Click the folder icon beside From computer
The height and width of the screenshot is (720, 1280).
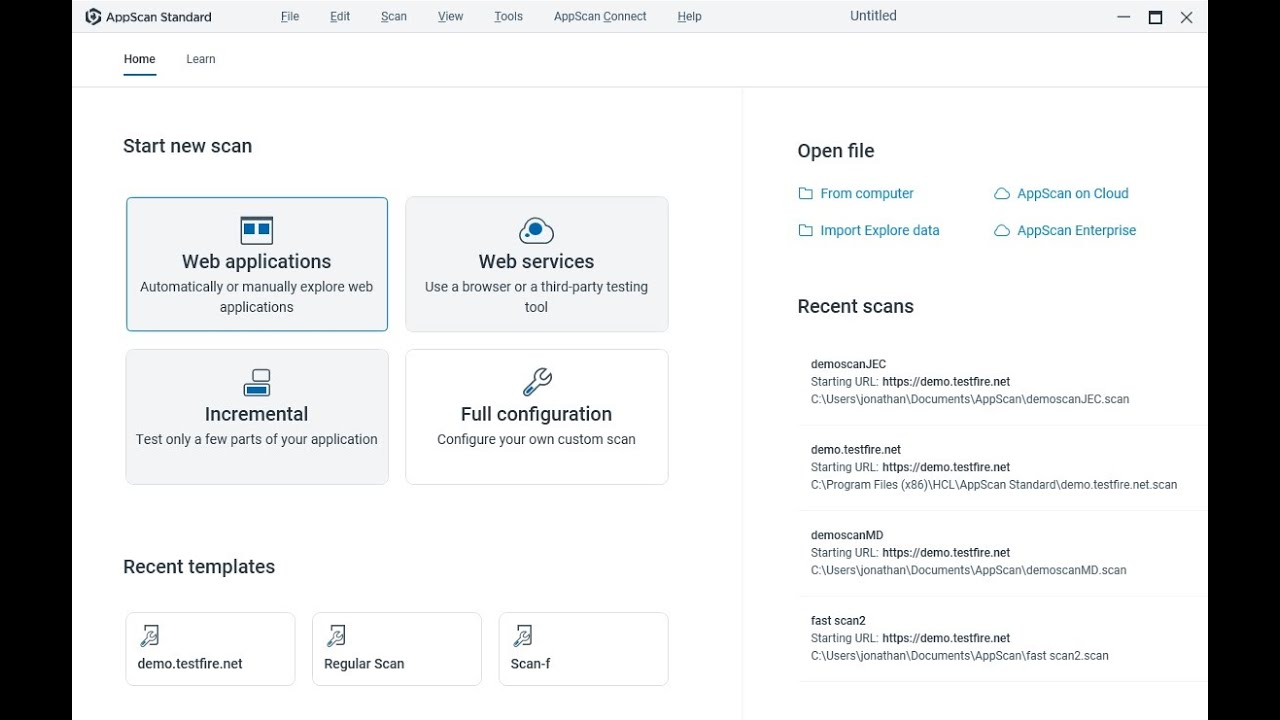805,194
